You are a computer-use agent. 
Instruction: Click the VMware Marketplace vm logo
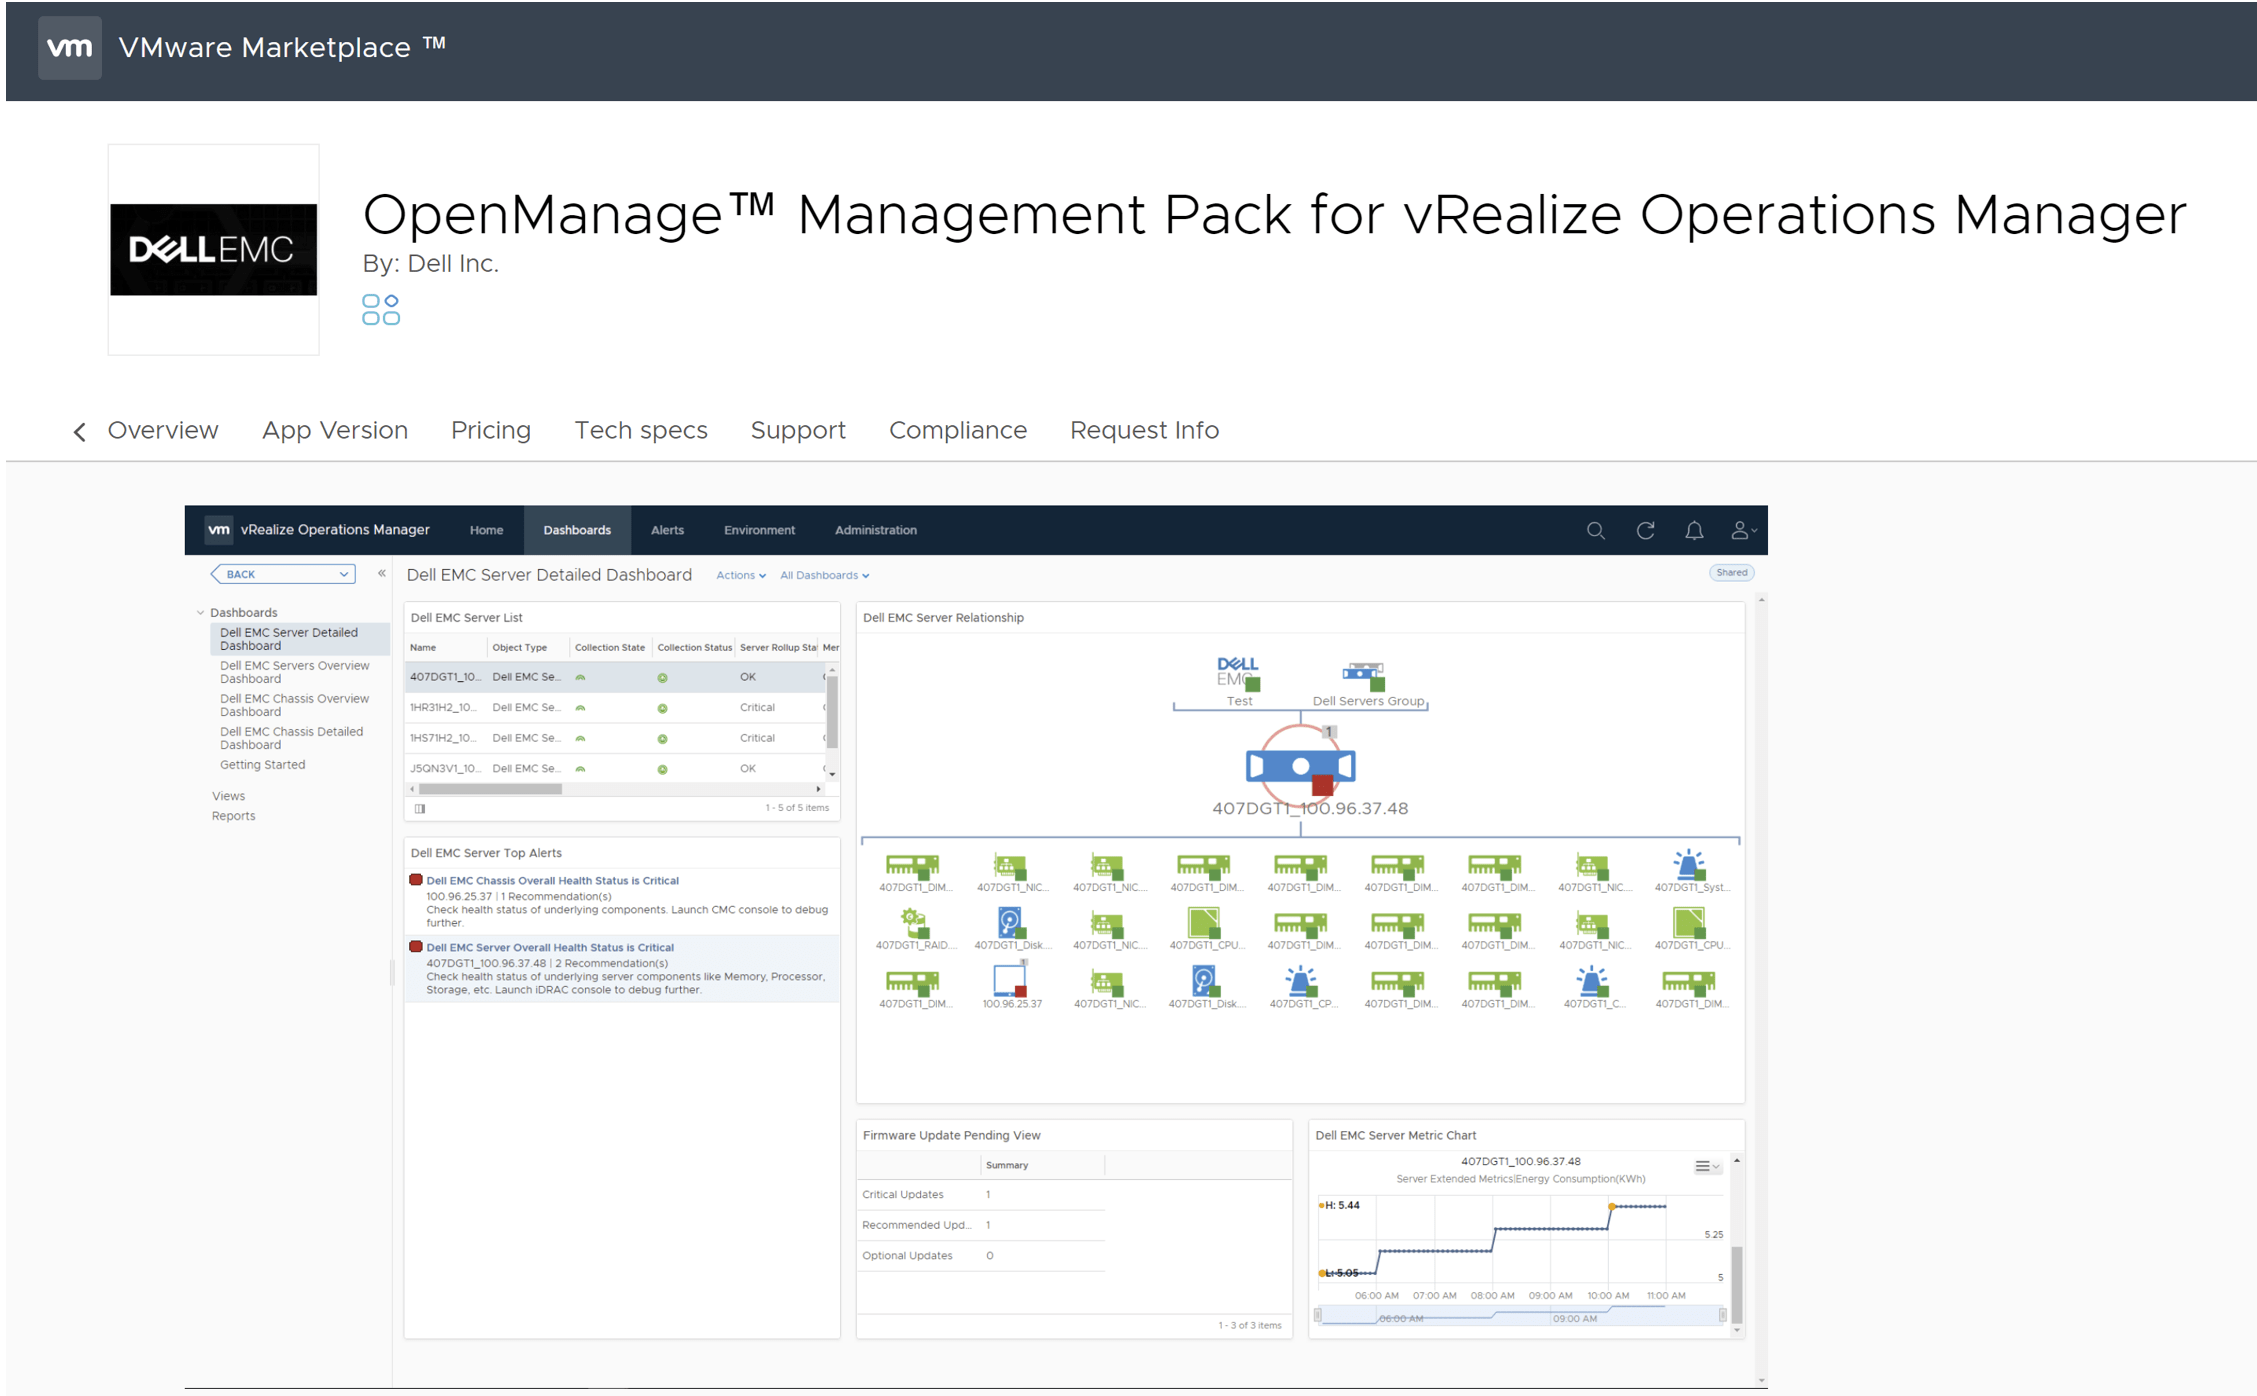tap(69, 47)
